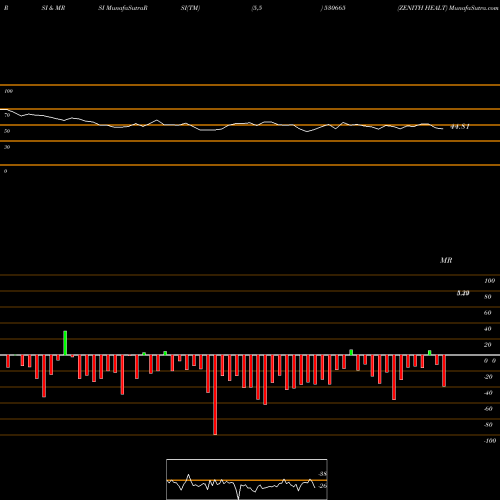Click the 539663 stock code text

335,8
